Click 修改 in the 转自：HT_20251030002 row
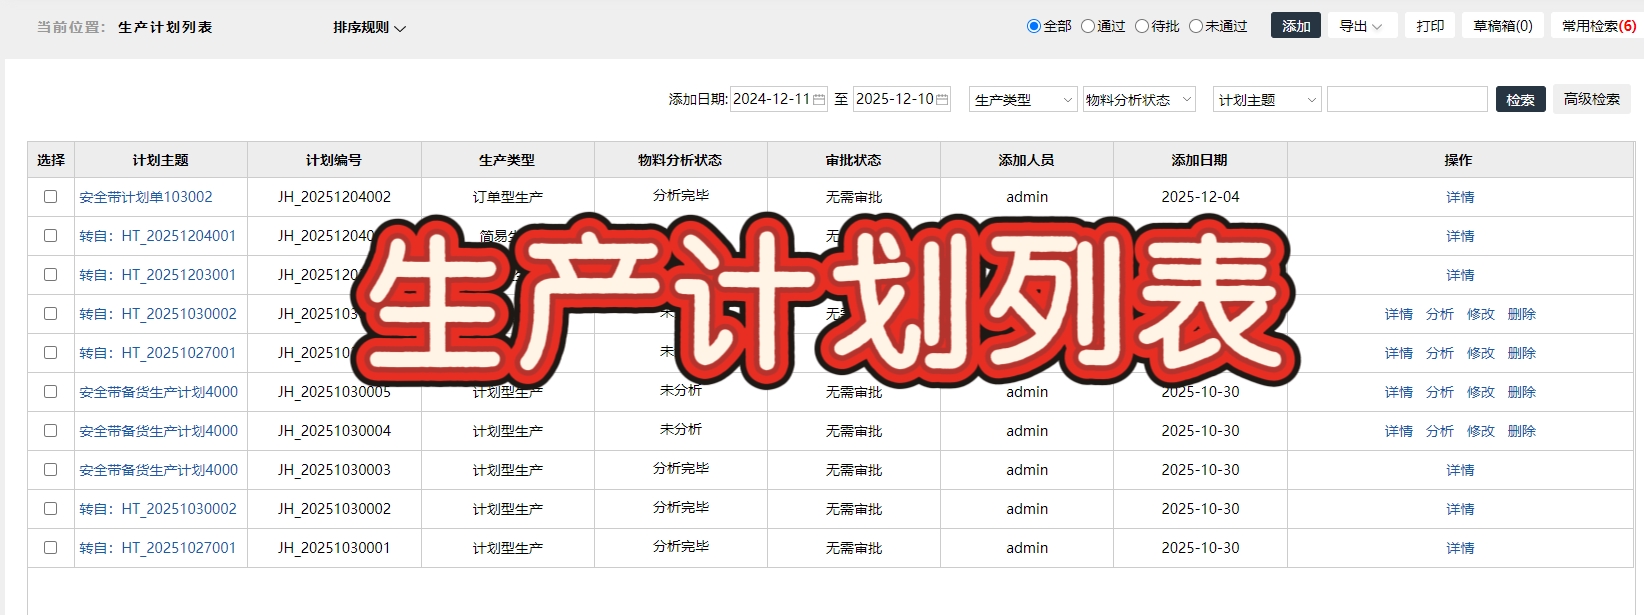The height and width of the screenshot is (615, 1644). point(1480,314)
